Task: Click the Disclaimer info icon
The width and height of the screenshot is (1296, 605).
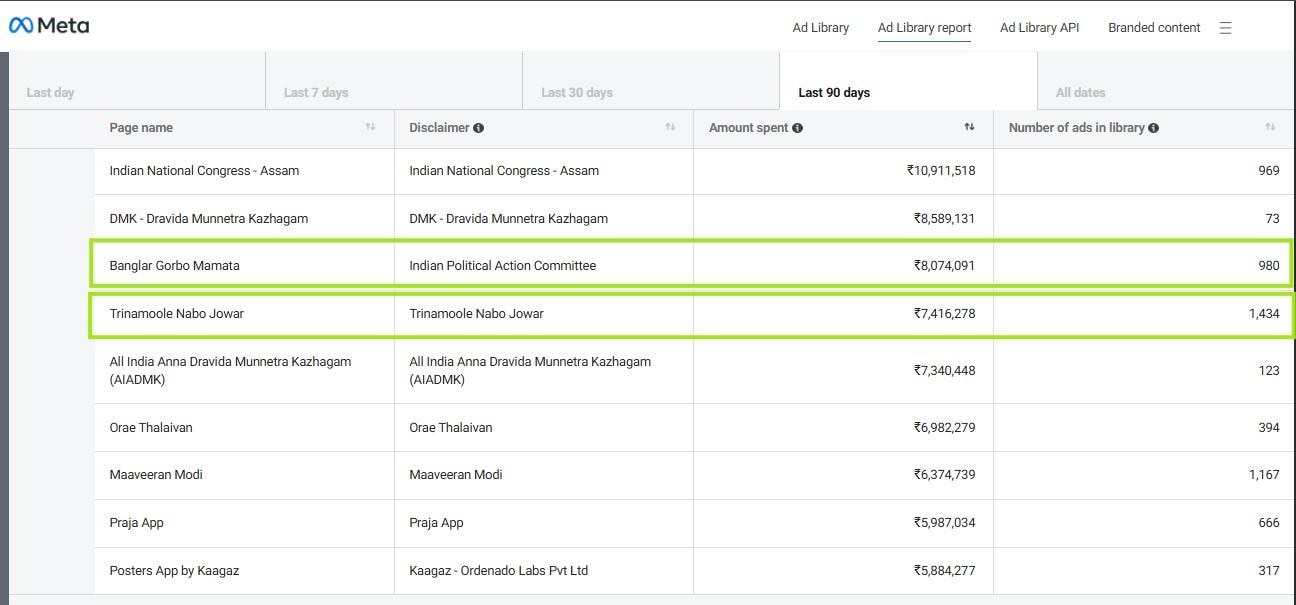Action: pos(479,128)
